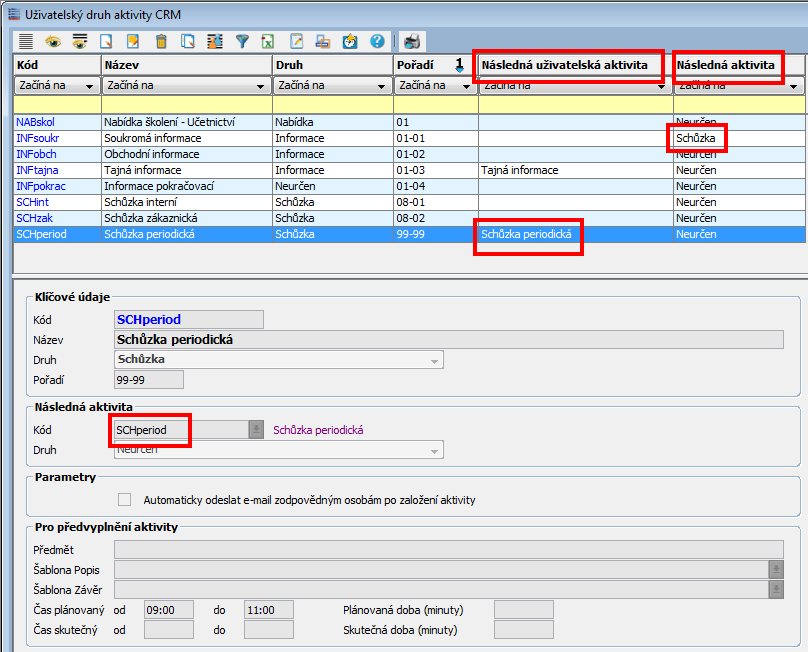Open the SCHperiod code dropdown arrow
The width and height of the screenshot is (808, 652).
256,430
